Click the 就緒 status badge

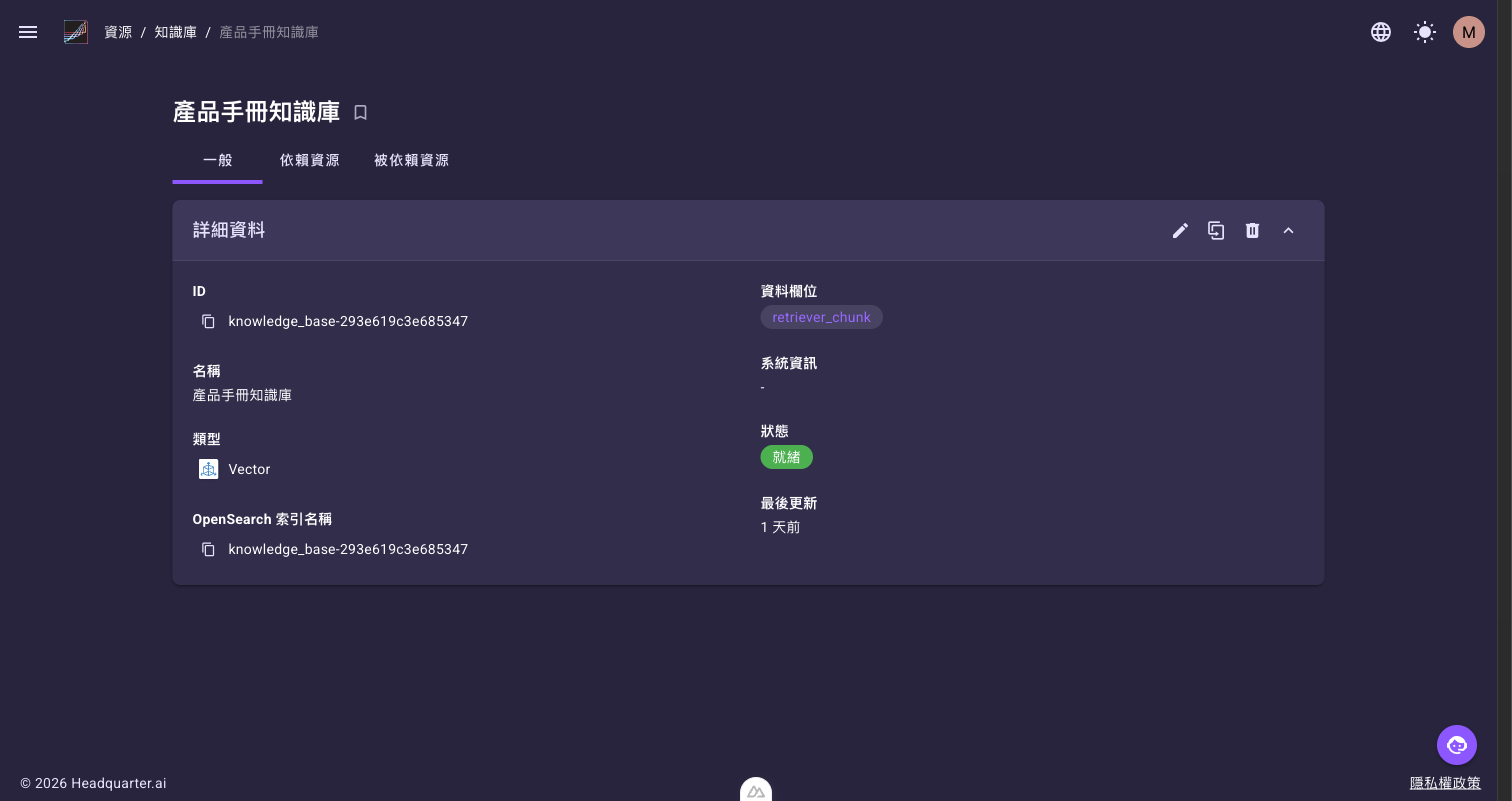click(787, 457)
